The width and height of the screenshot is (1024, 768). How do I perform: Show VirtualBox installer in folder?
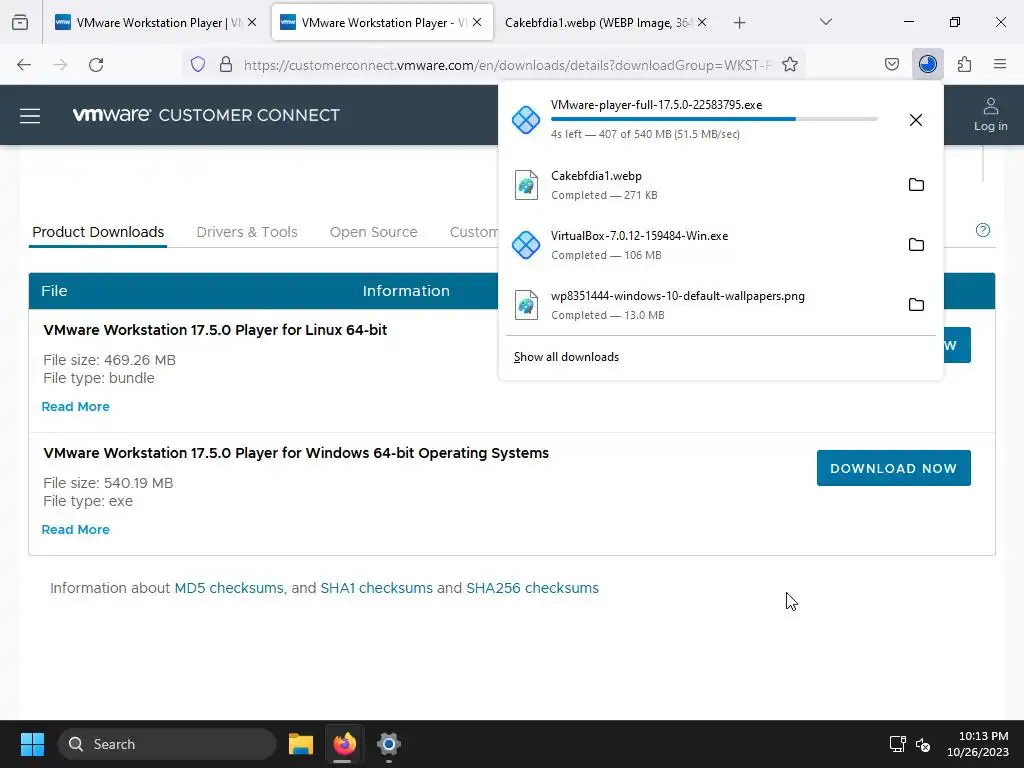pyautogui.click(x=916, y=245)
